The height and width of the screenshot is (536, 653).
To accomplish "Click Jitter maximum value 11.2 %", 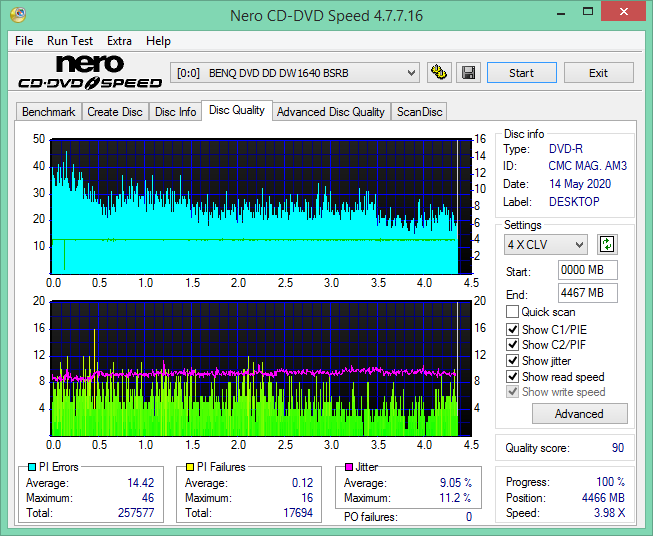I will pyautogui.click(x=456, y=498).
